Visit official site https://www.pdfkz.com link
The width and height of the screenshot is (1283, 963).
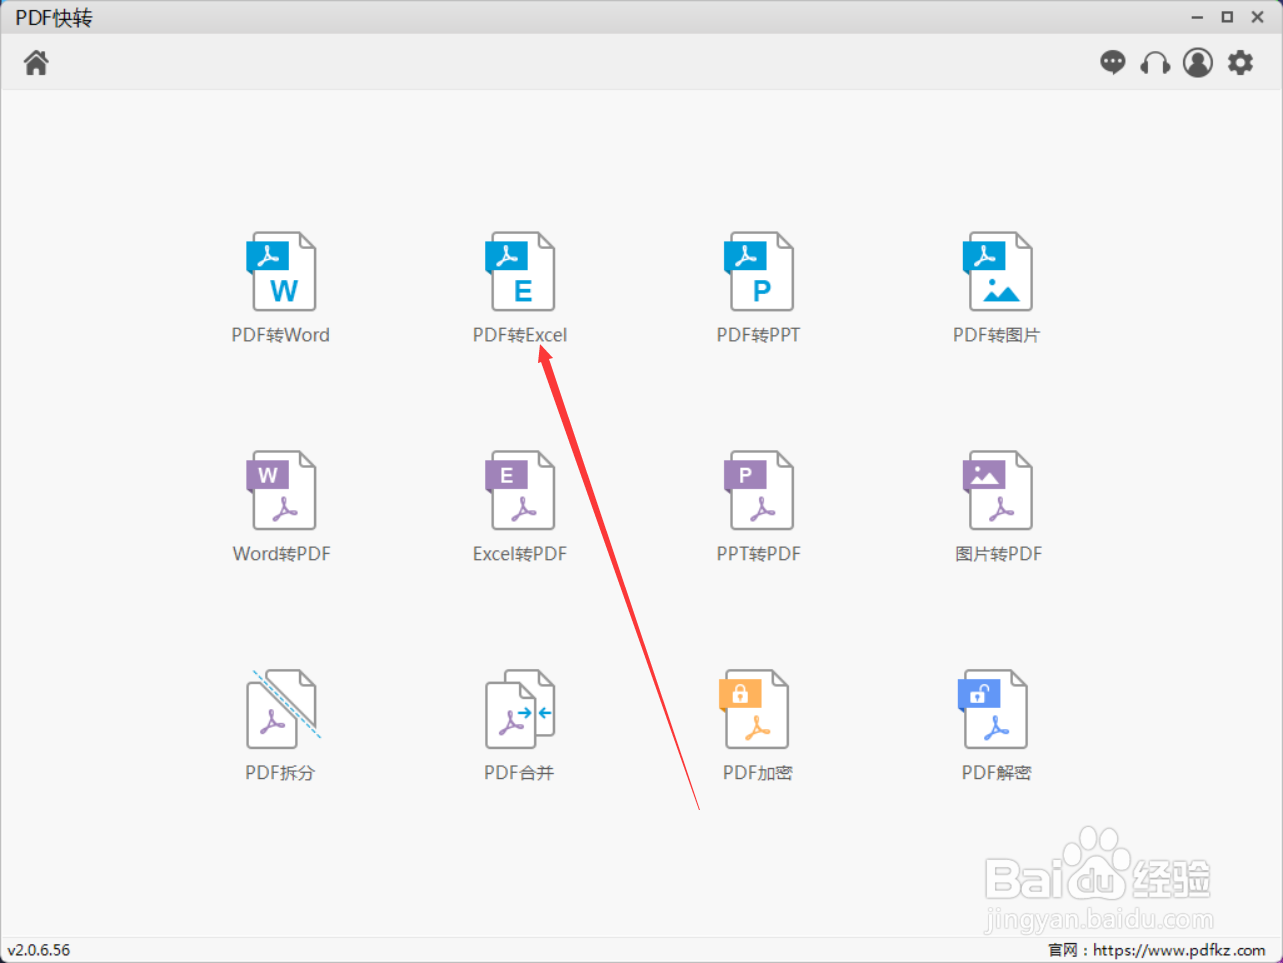pyautogui.click(x=1179, y=950)
